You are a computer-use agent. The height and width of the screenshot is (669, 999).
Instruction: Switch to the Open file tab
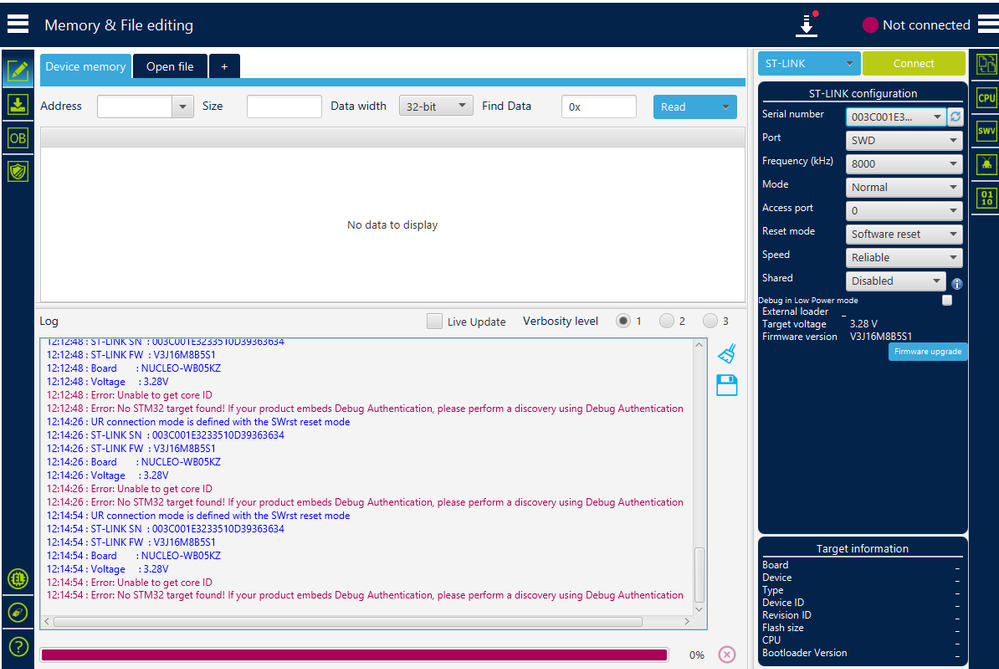point(169,66)
